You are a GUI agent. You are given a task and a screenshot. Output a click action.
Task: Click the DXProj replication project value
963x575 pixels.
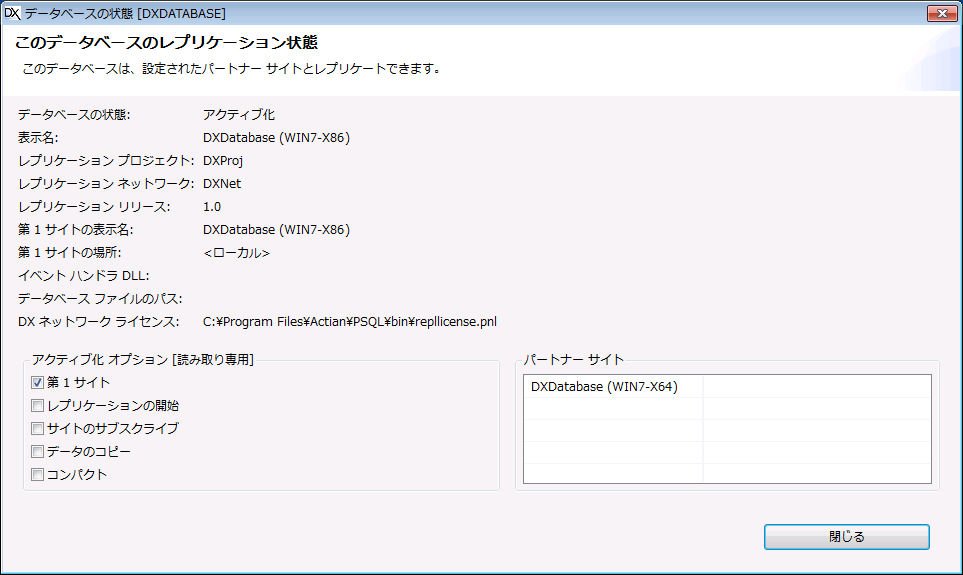[x=223, y=160]
